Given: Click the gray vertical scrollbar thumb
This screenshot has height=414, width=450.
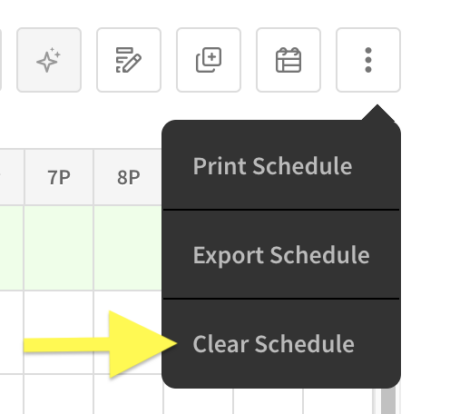Looking at the screenshot, I should pos(388,401).
